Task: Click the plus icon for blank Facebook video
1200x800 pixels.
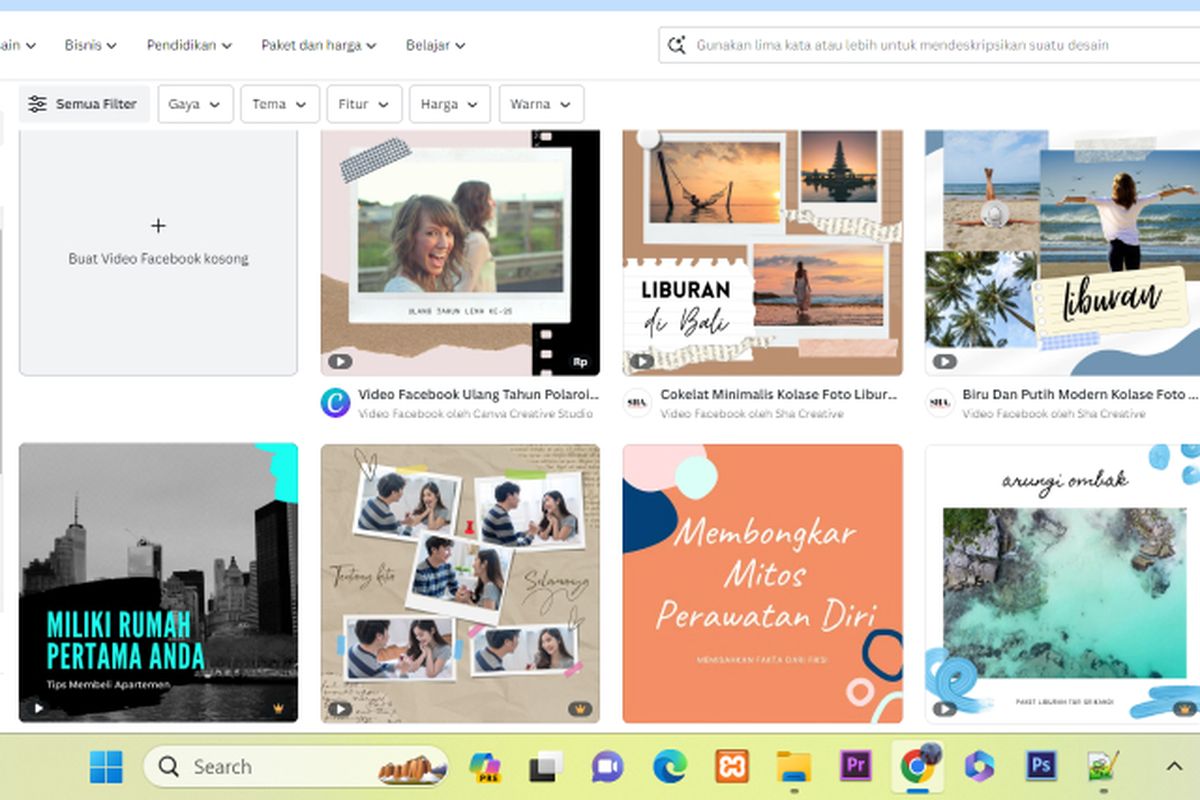Action: pyautogui.click(x=158, y=226)
